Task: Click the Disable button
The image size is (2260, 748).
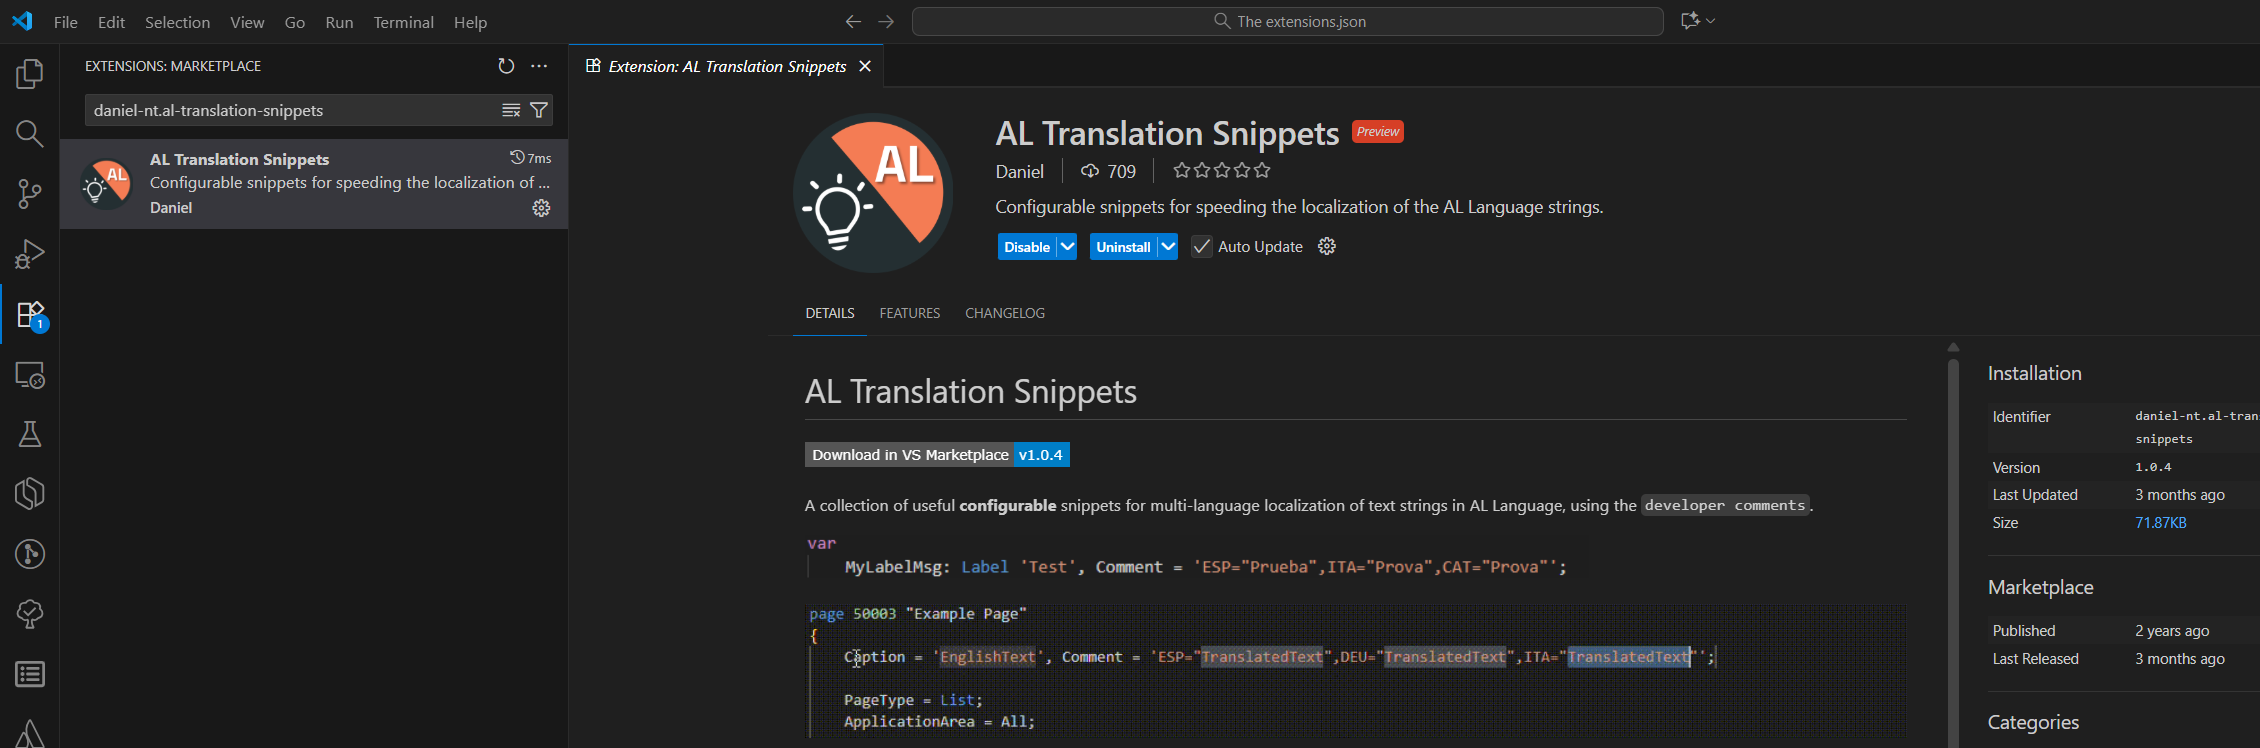Action: point(1027,247)
